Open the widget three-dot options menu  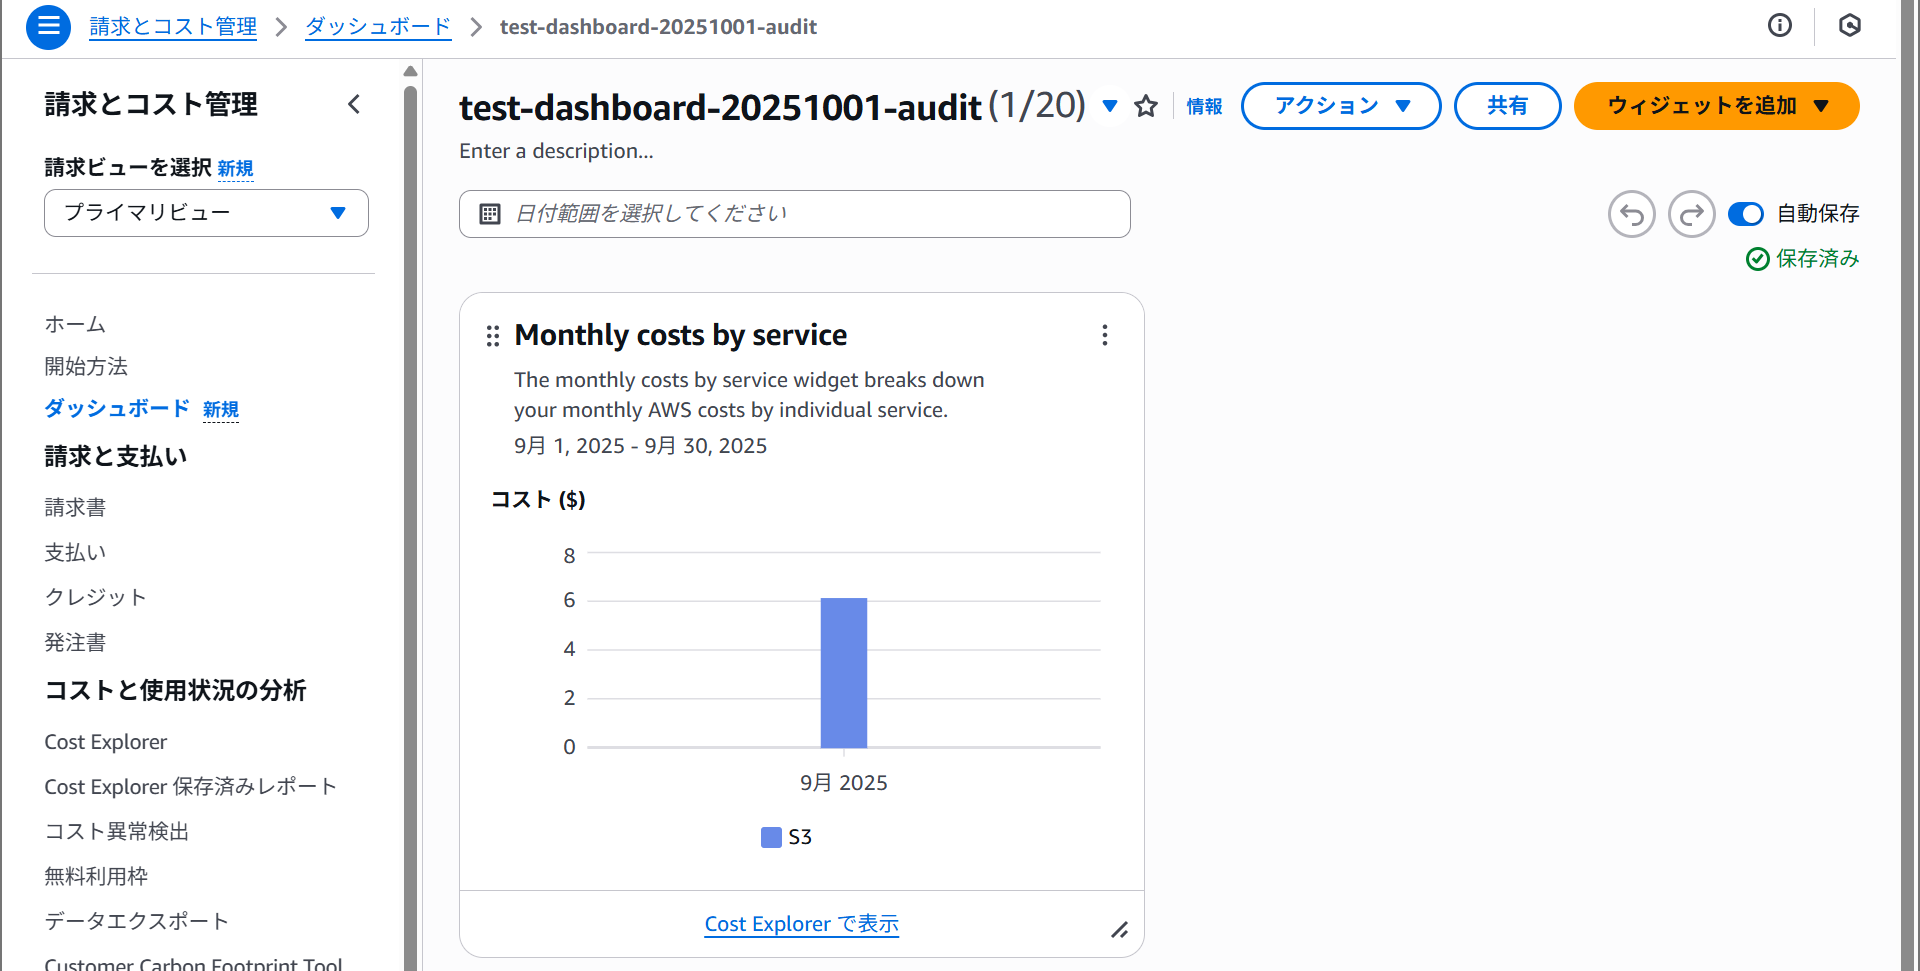1105,335
